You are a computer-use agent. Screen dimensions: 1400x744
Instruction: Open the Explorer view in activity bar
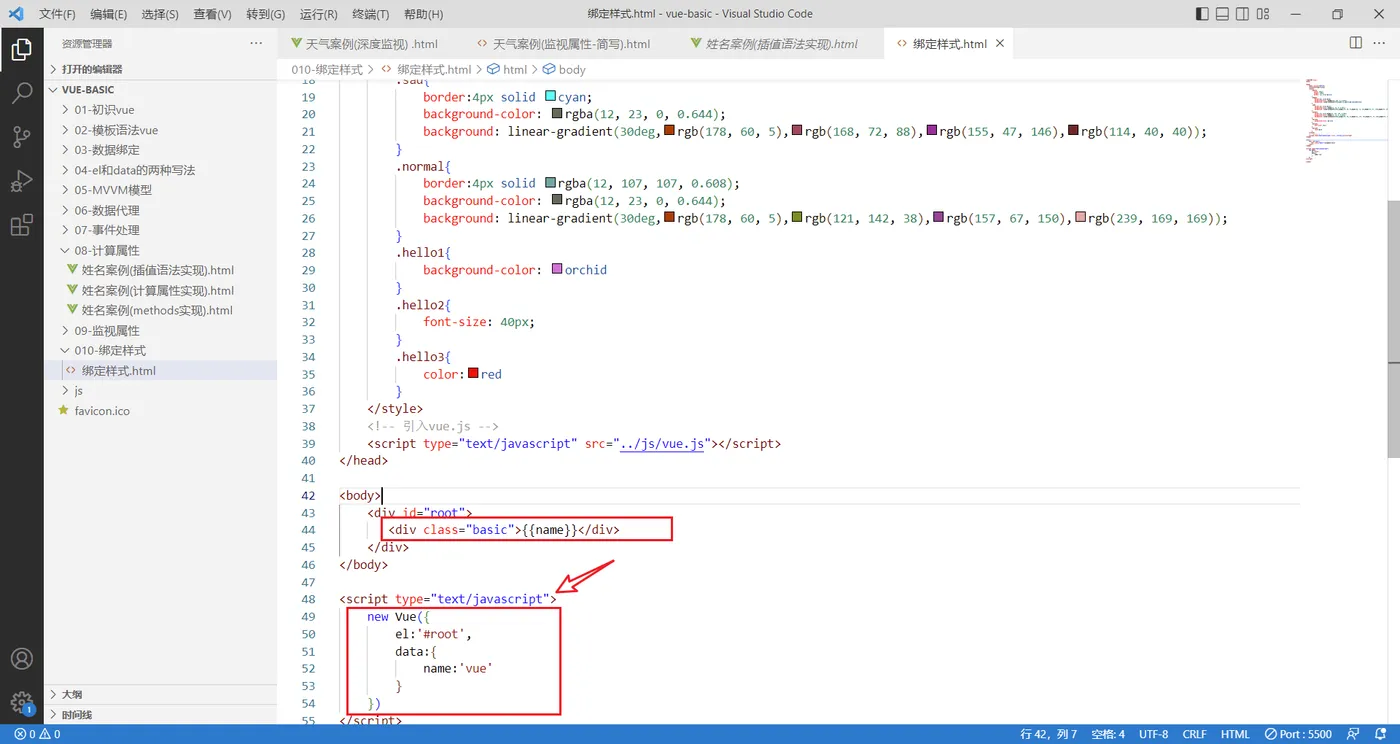coord(21,49)
